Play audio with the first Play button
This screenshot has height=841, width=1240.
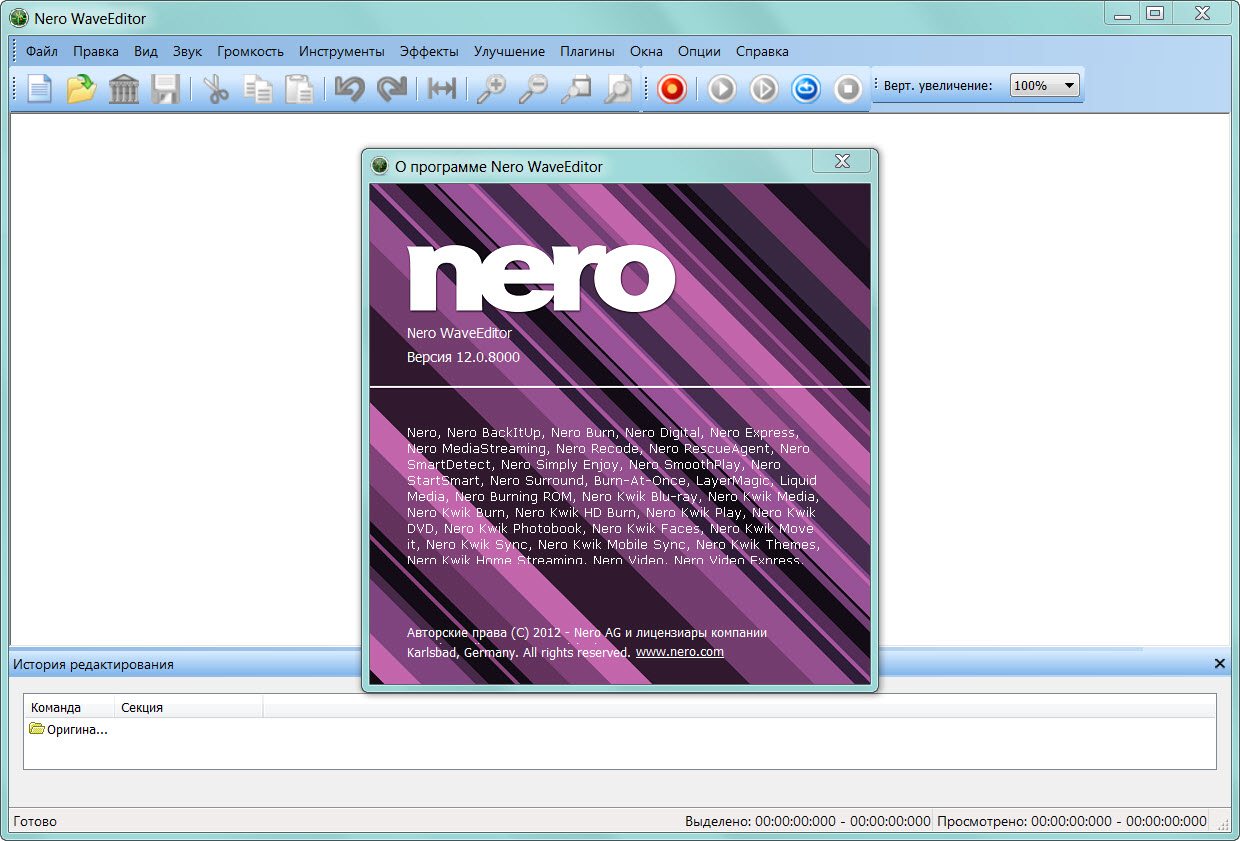[722, 89]
